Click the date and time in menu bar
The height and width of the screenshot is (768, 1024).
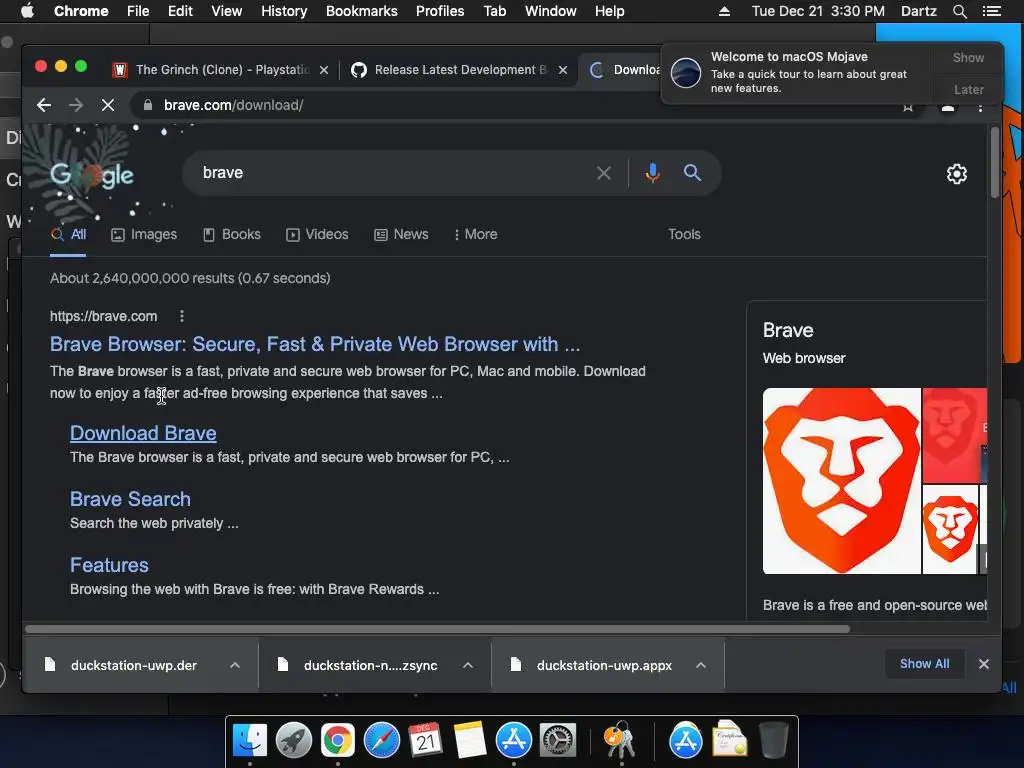(x=818, y=11)
